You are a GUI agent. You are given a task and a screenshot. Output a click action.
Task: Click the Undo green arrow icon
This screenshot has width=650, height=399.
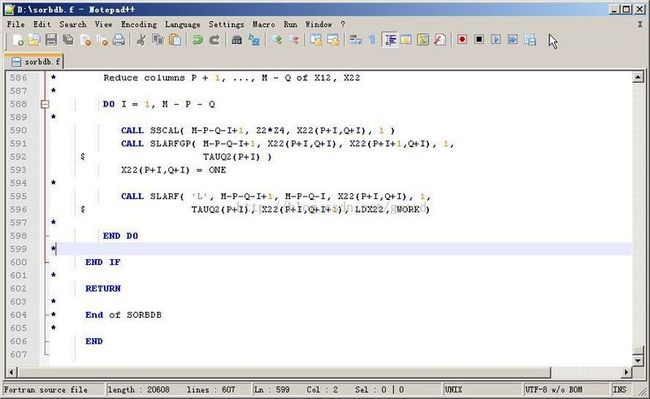(197, 40)
